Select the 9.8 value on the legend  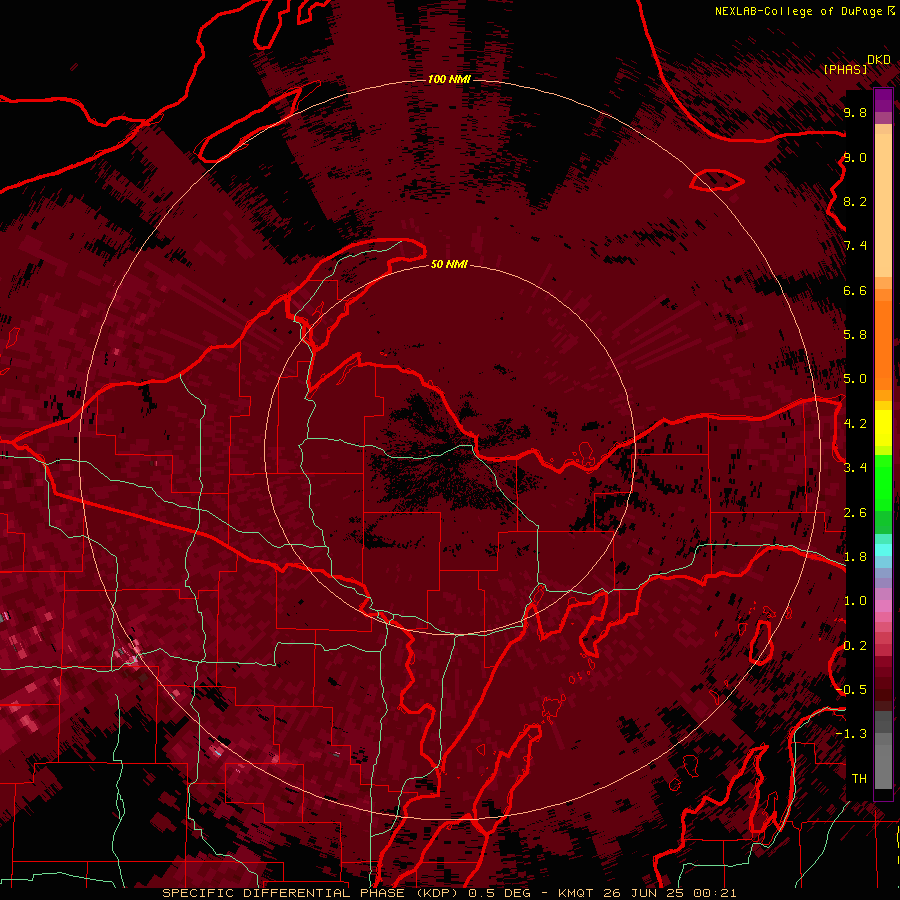(x=855, y=112)
